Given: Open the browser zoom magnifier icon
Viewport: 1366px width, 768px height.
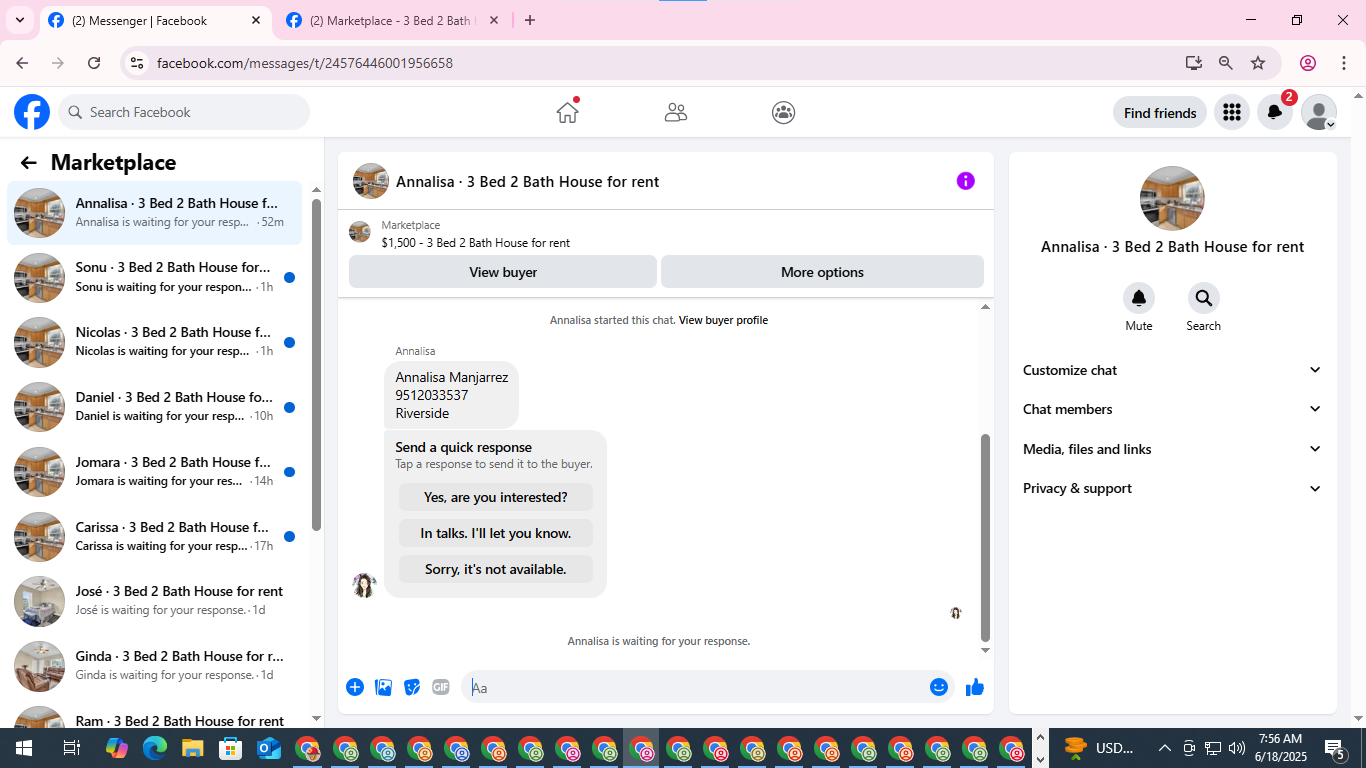Looking at the screenshot, I should point(1226,63).
